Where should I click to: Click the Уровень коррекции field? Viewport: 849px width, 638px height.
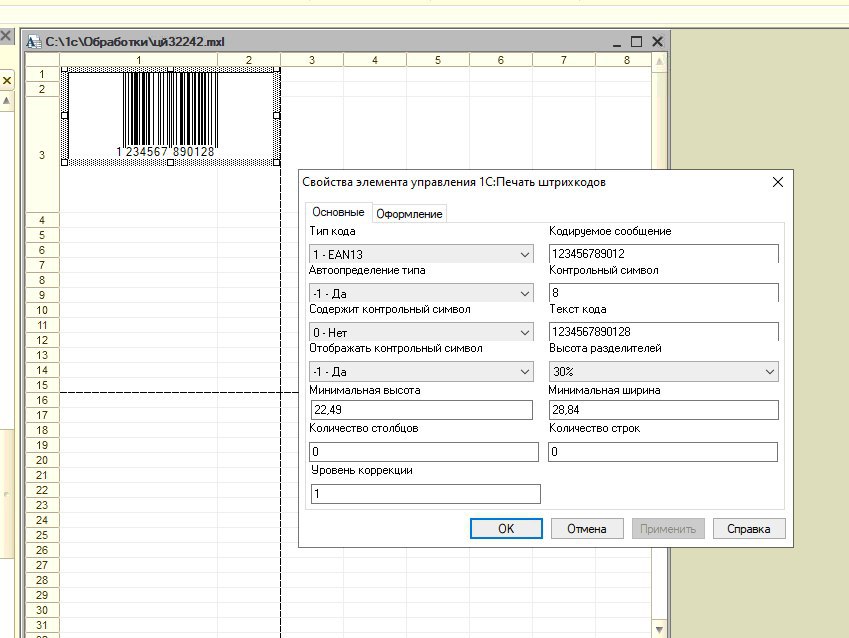coord(426,494)
